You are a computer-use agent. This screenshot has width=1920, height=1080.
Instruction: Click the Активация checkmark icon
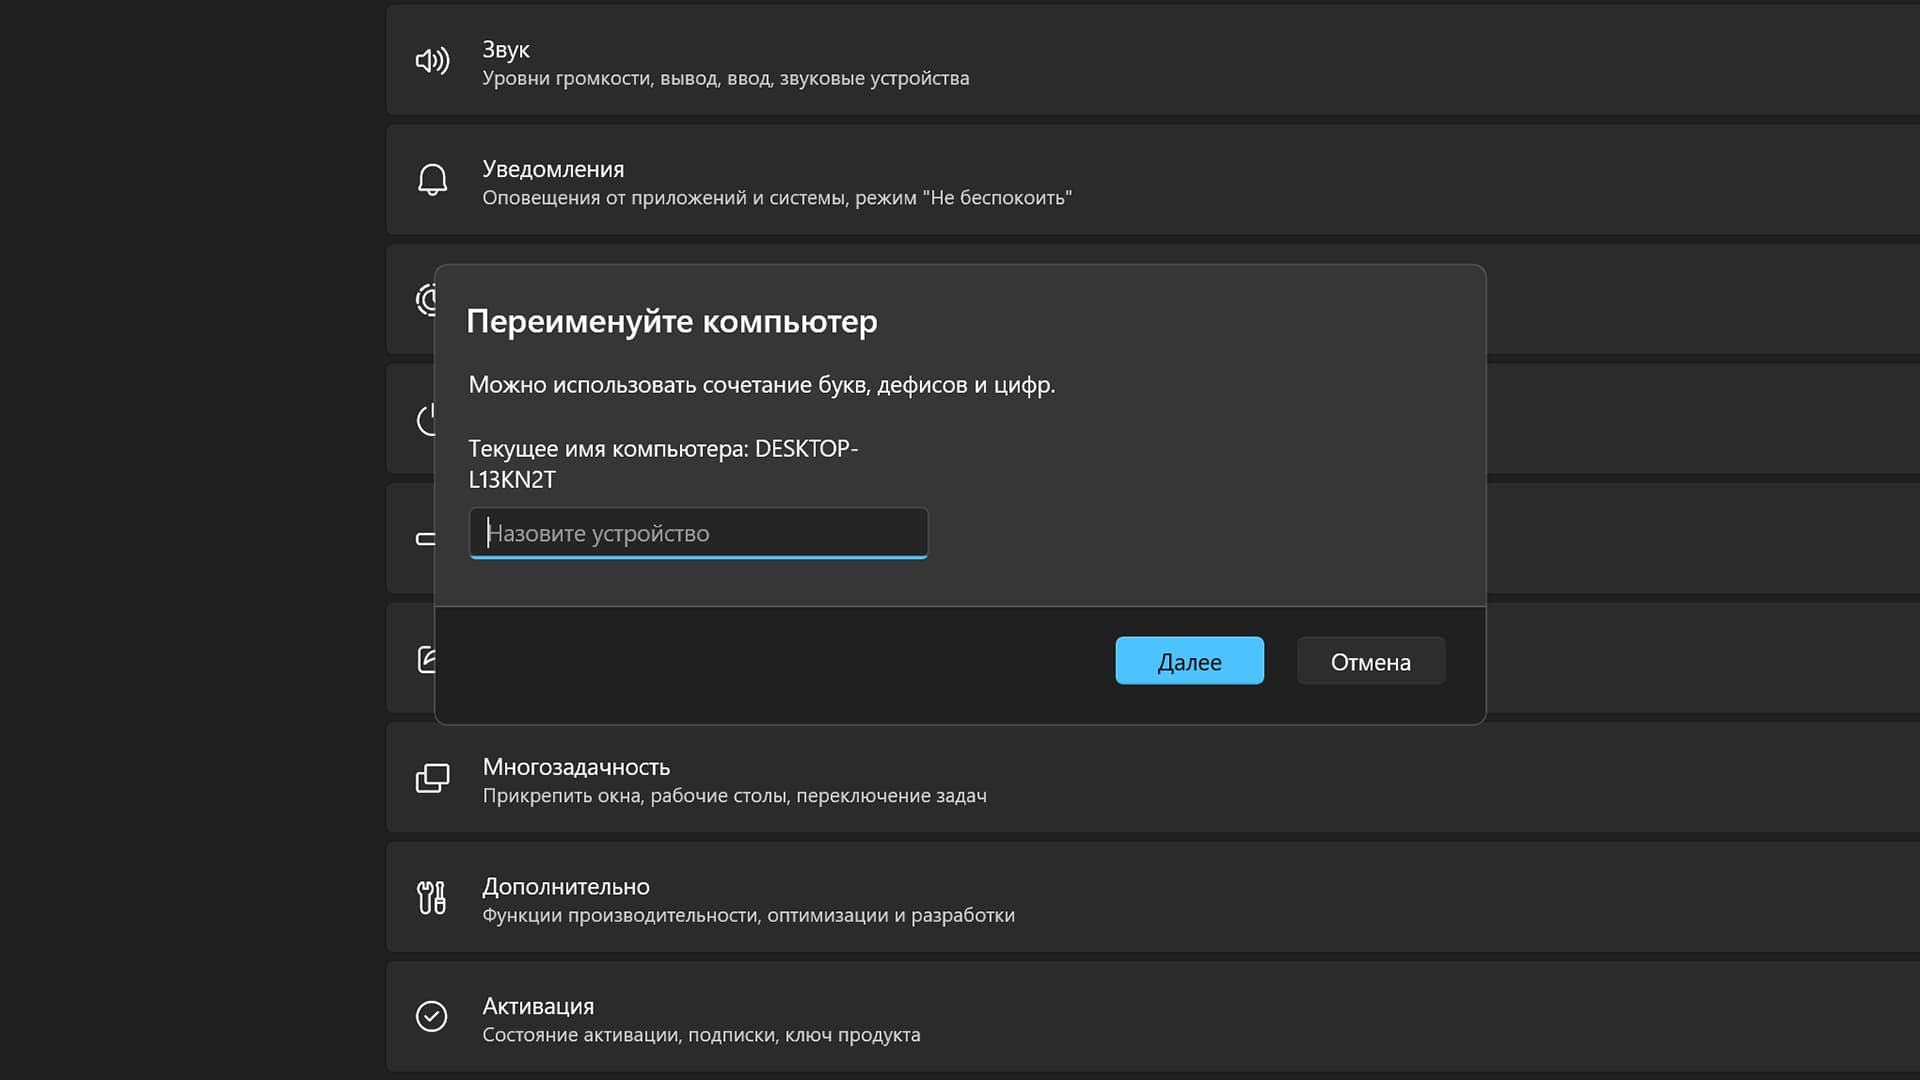tap(432, 1016)
